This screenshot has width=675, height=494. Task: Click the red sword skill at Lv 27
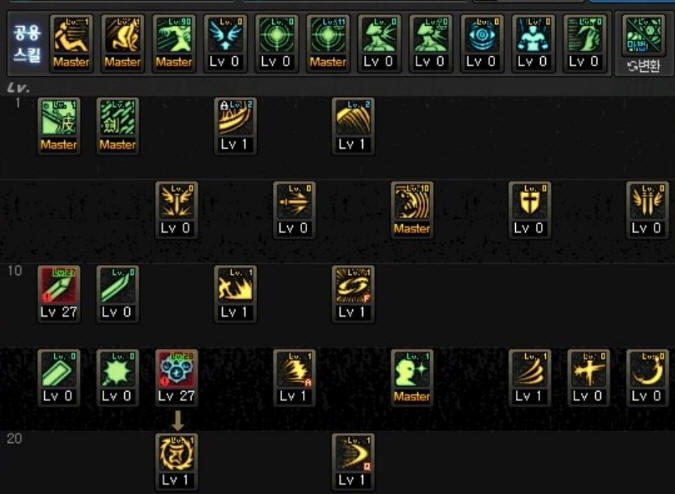click(x=59, y=293)
